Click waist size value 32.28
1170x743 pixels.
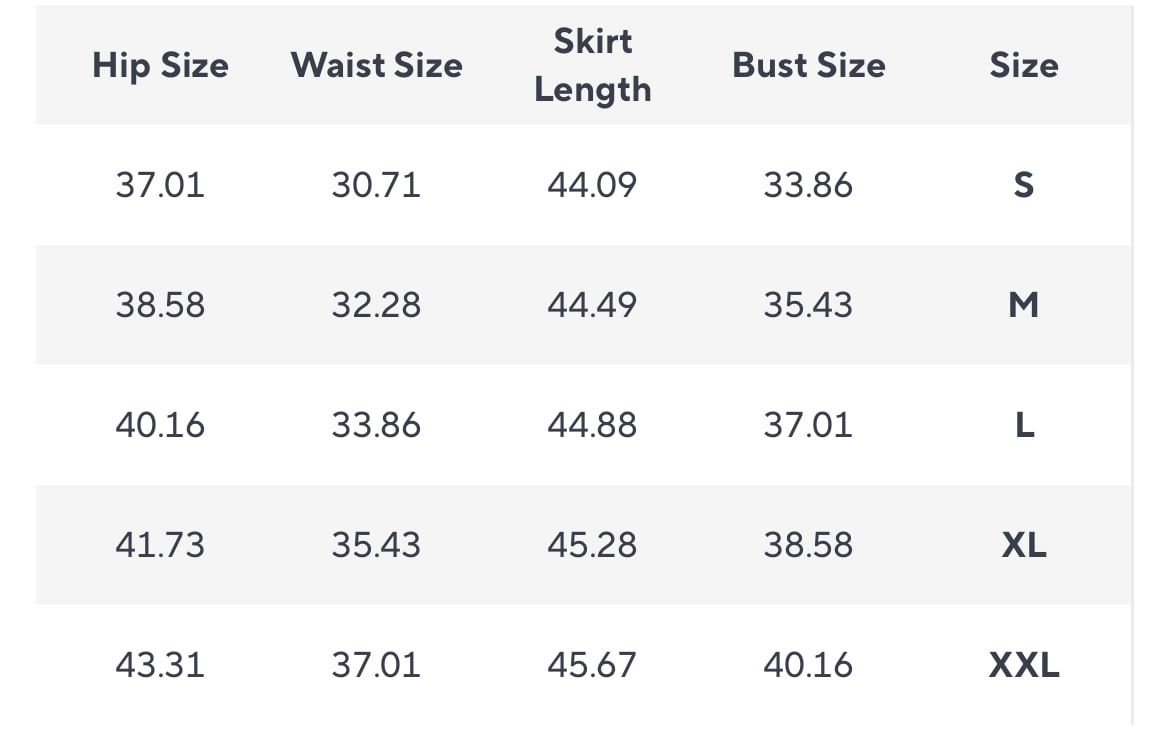click(x=376, y=305)
